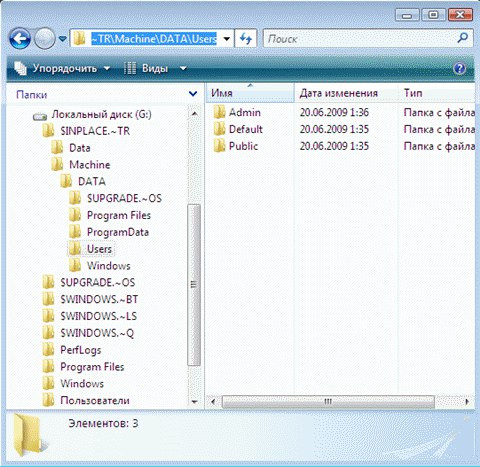Open the Упорядочить dropdown arrow
This screenshot has height=467, width=480.
coord(107,68)
